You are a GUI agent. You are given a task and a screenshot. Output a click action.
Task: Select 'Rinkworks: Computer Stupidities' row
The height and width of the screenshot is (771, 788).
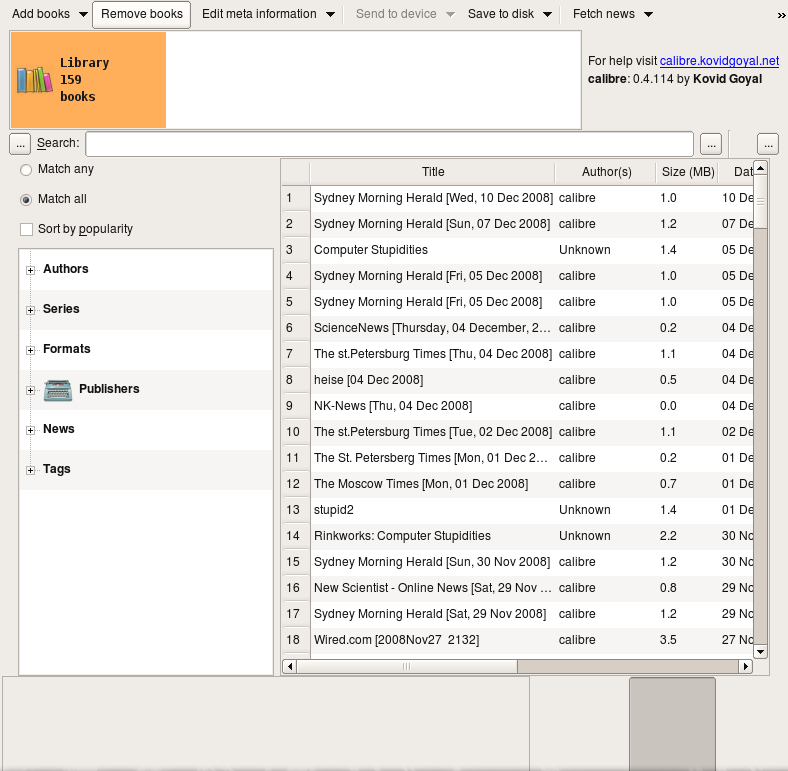tap(433, 536)
